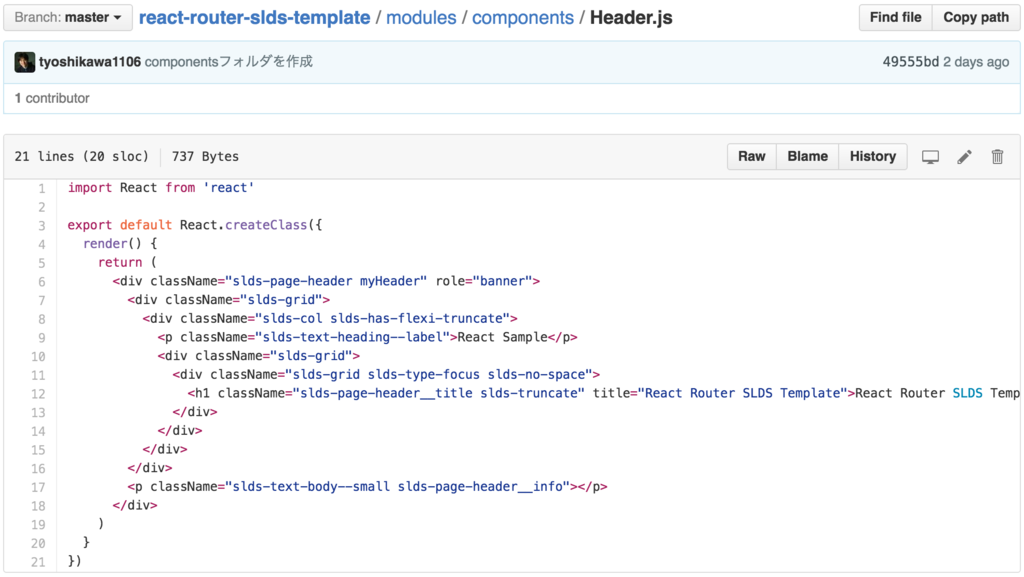
Task: Open file in GitHub Desktop via monitor icon
Action: click(930, 156)
